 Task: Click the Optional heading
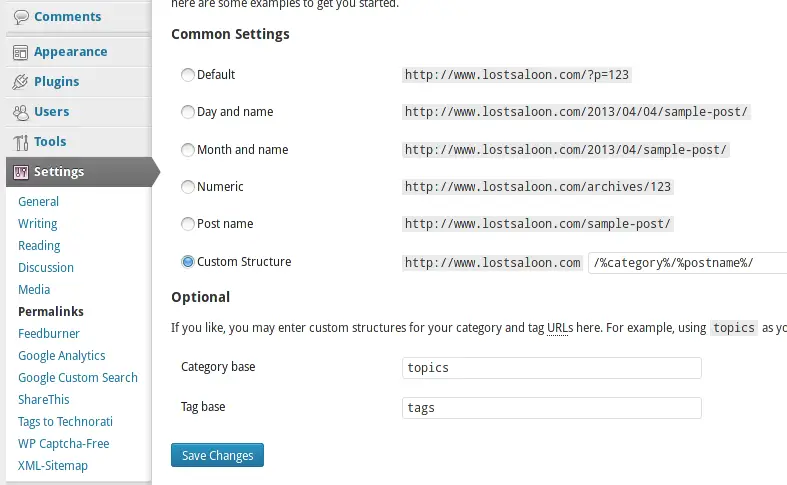point(200,297)
